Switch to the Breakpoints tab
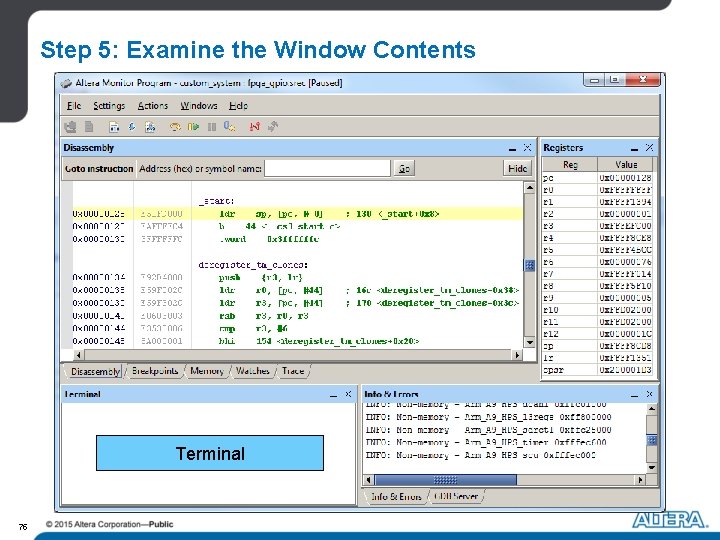This screenshot has width=720, height=540. point(155,371)
